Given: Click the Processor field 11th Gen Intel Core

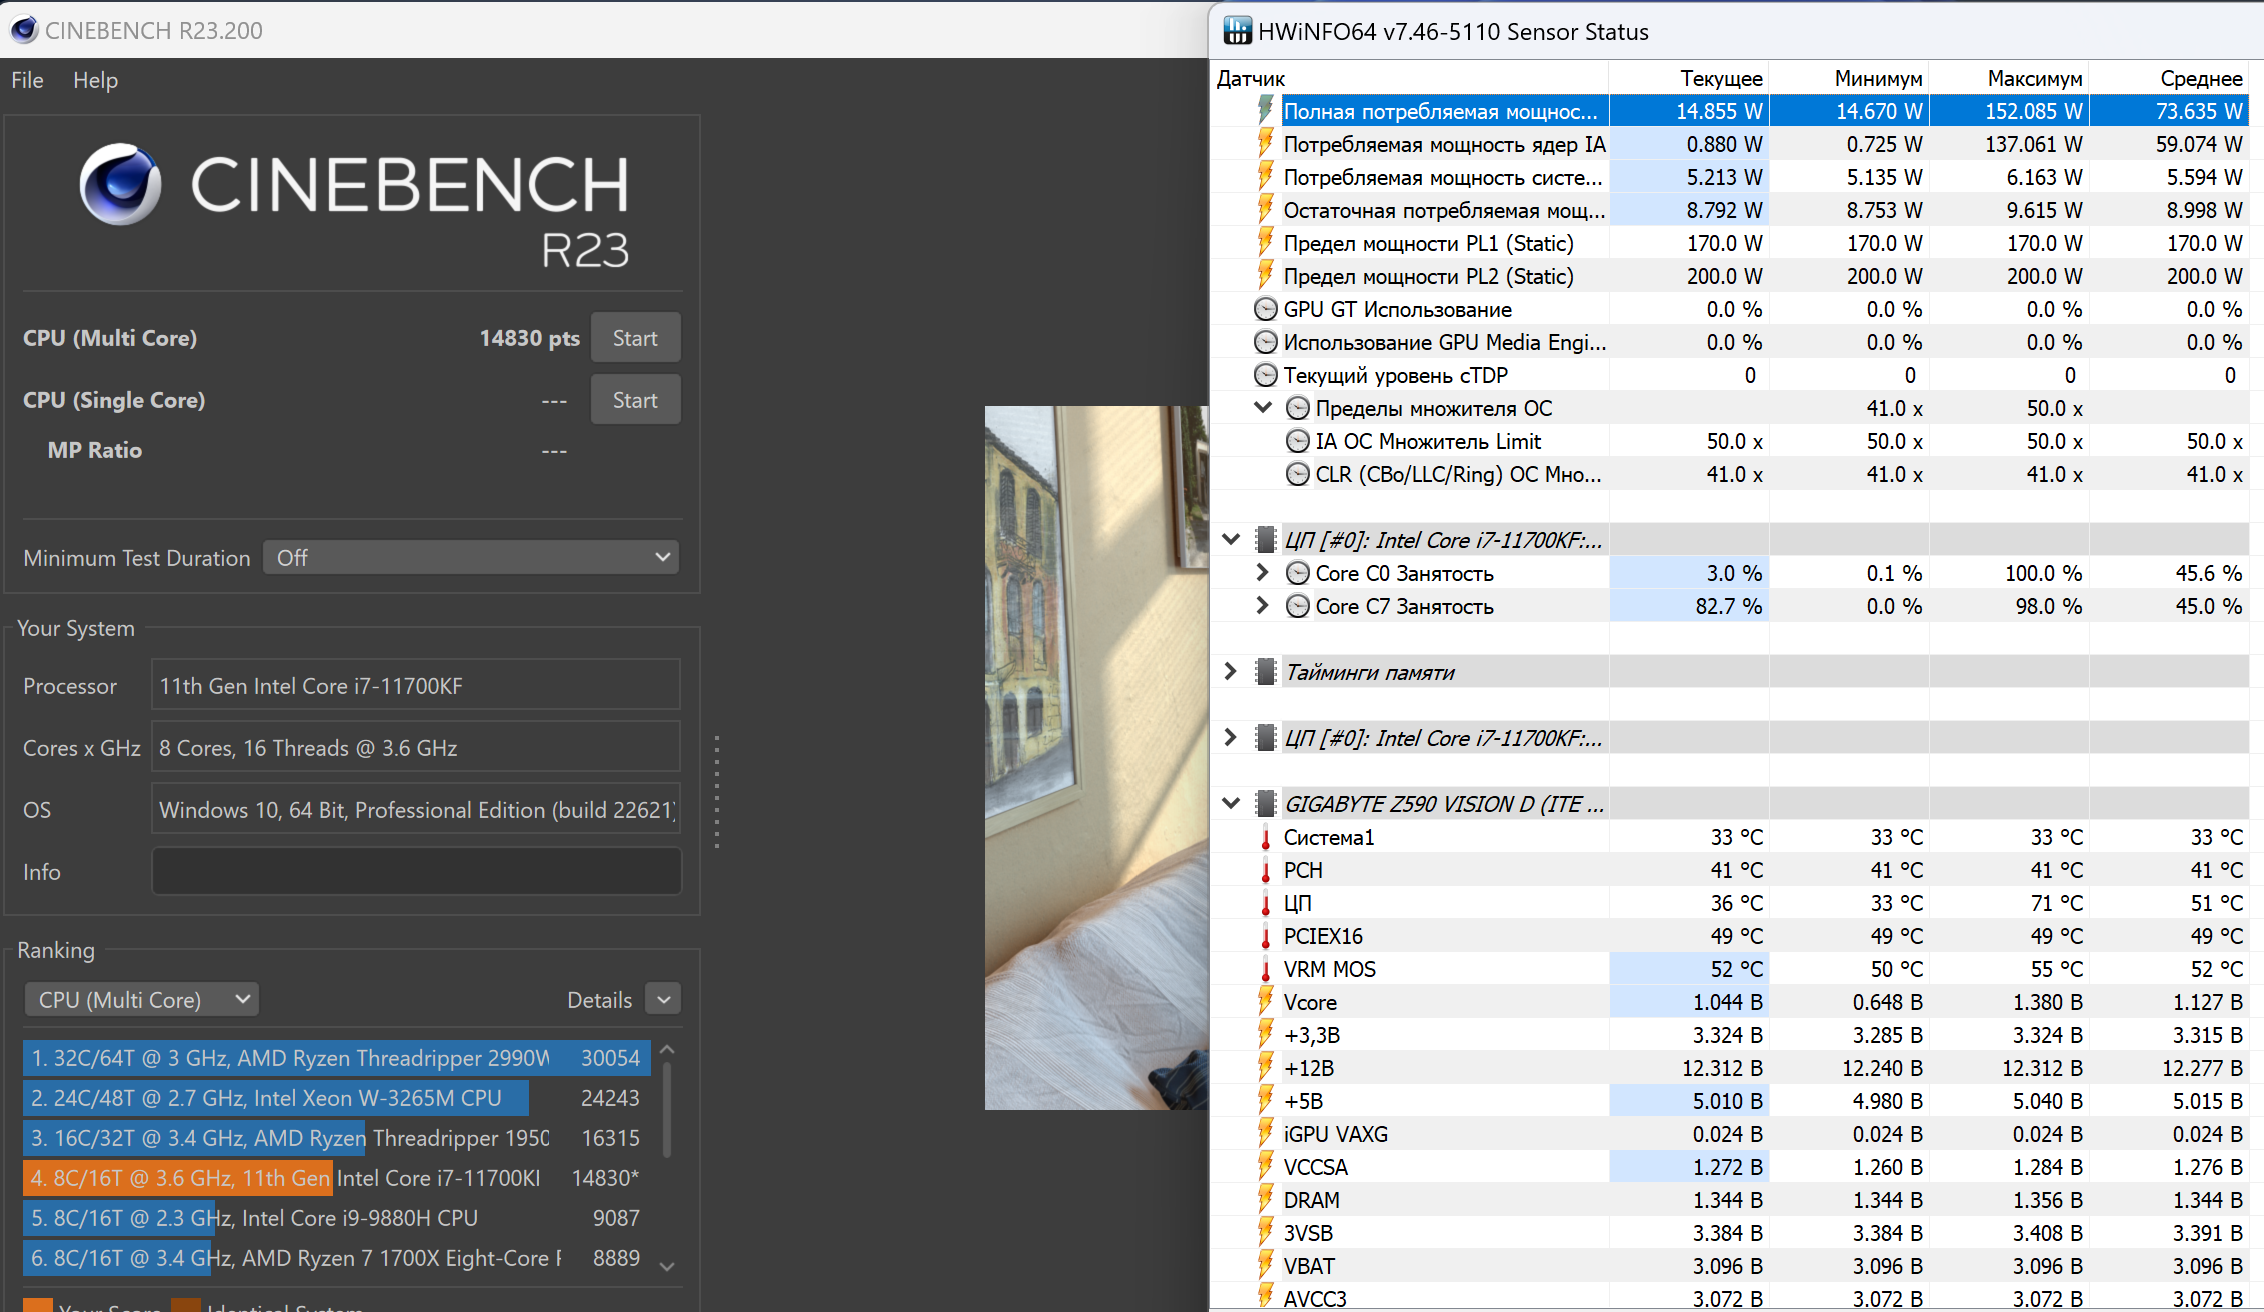Looking at the screenshot, I should point(416,685).
